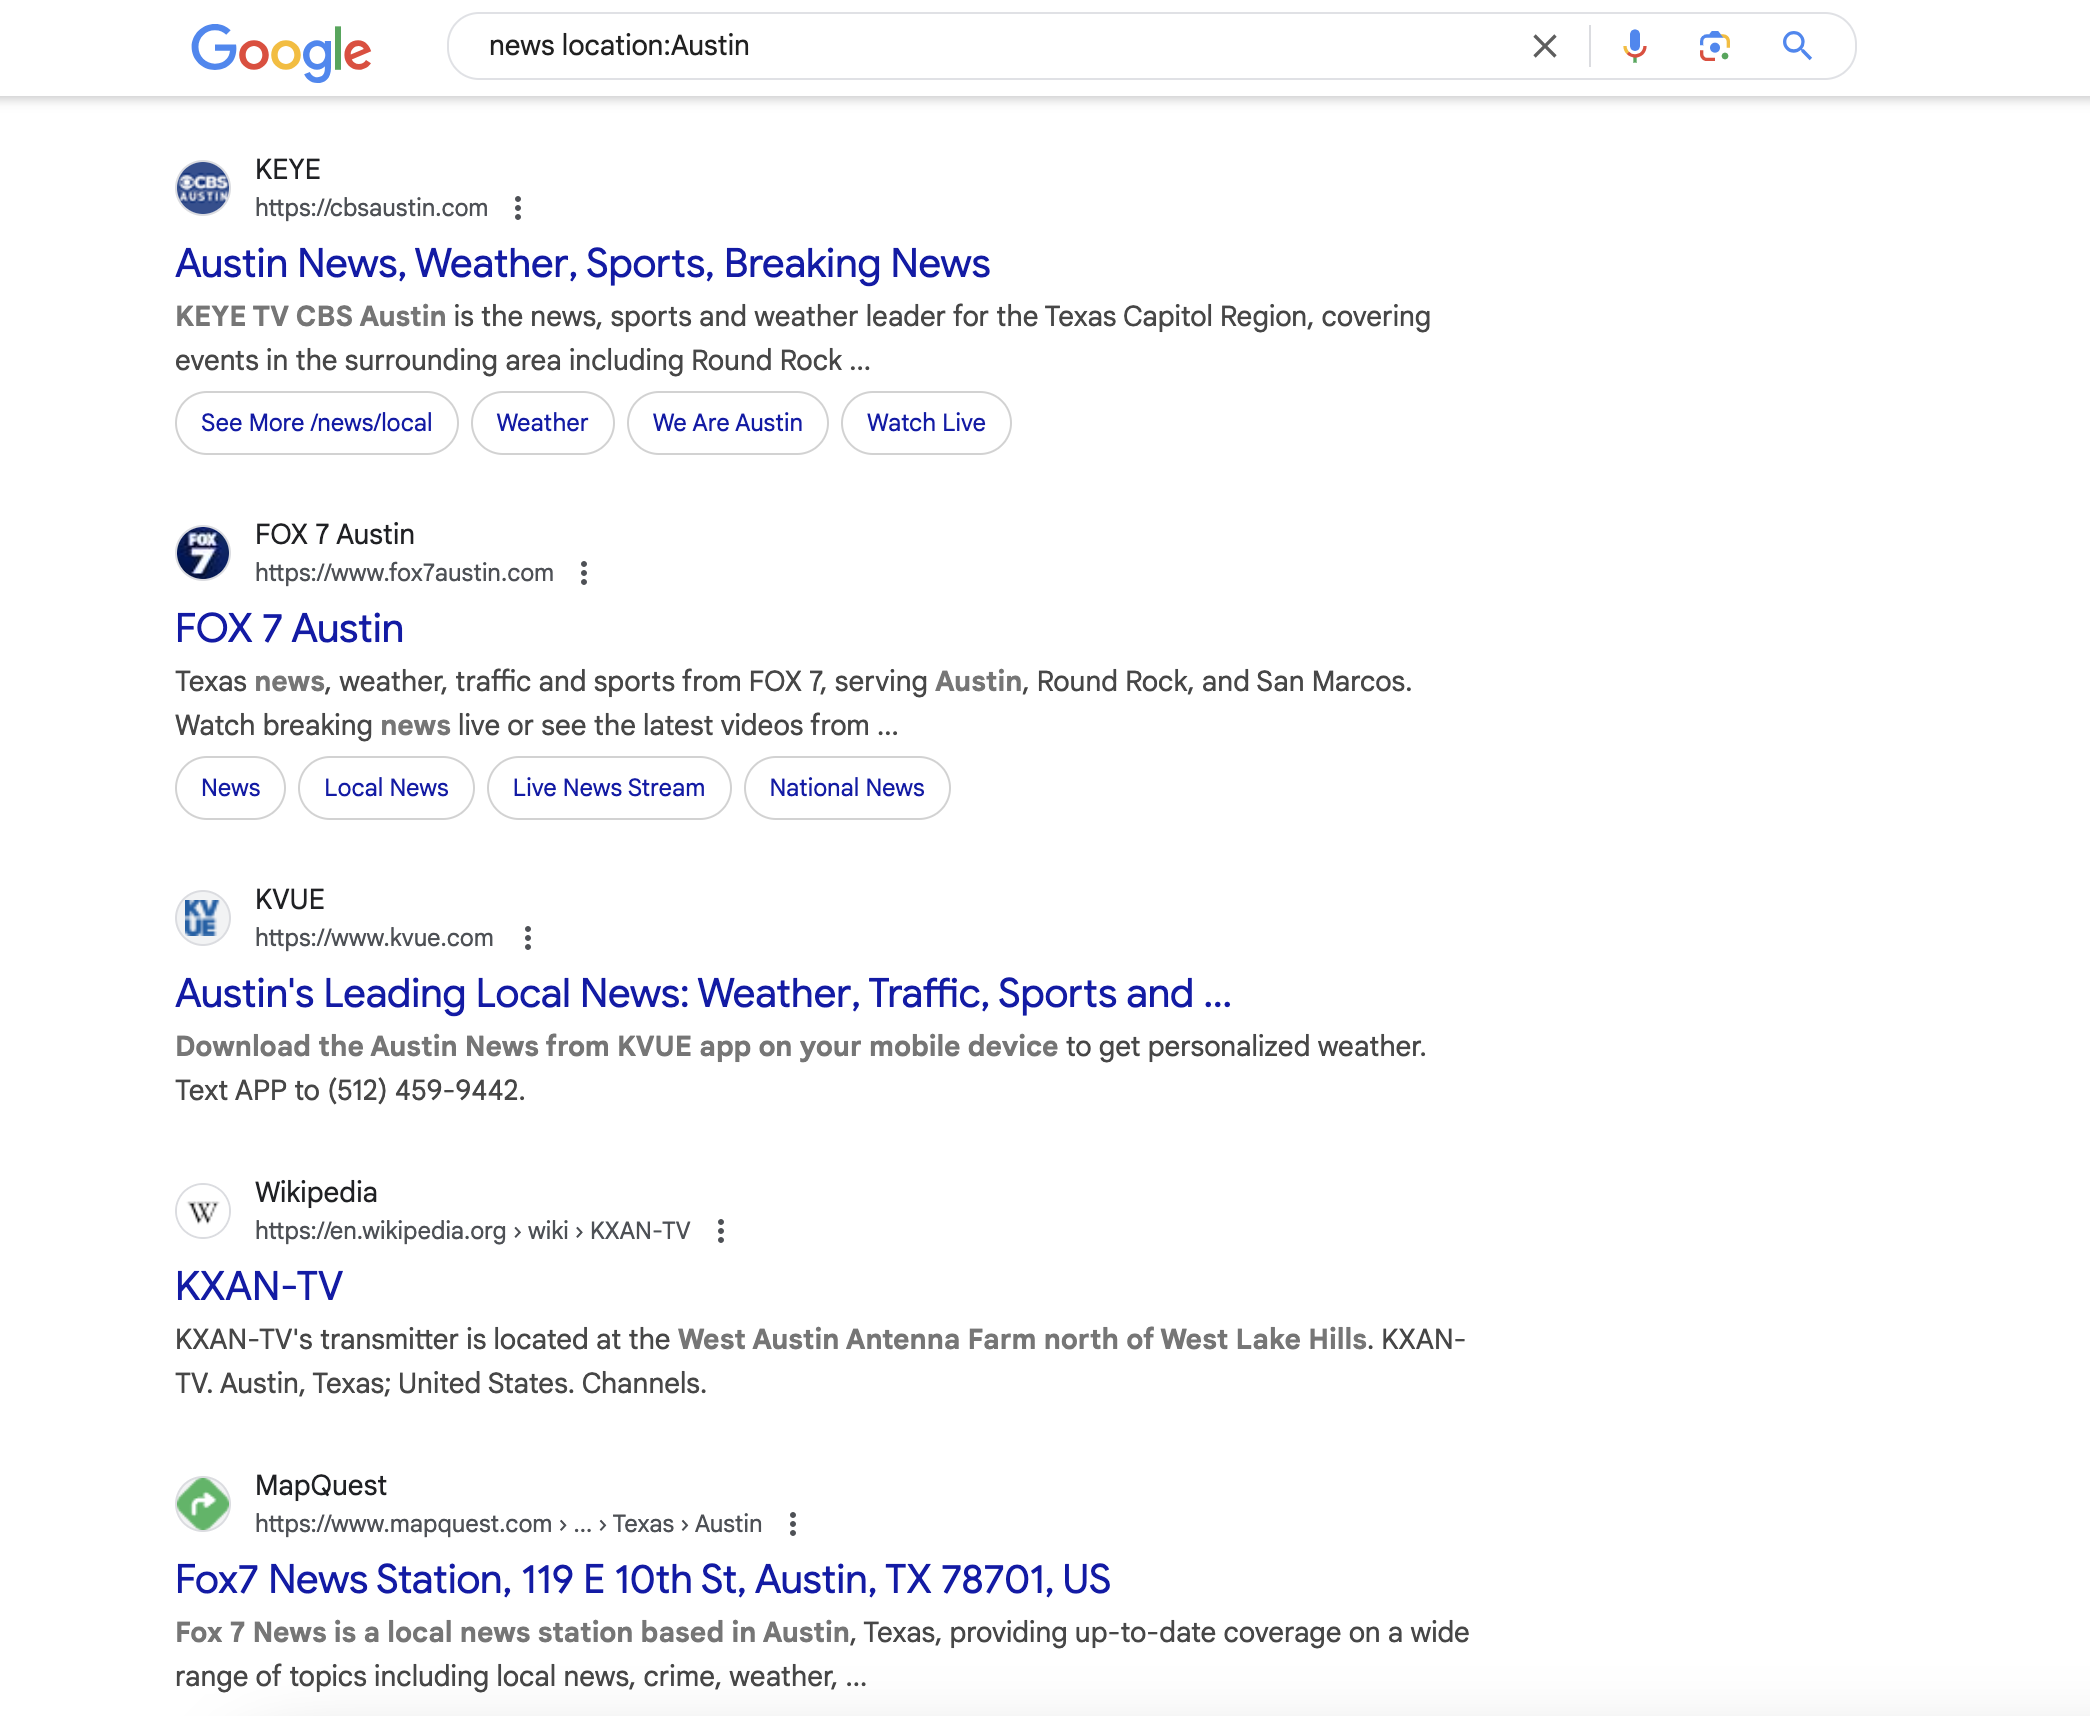
Task: Click the https://www.kvue.com URL text
Action: [374, 938]
